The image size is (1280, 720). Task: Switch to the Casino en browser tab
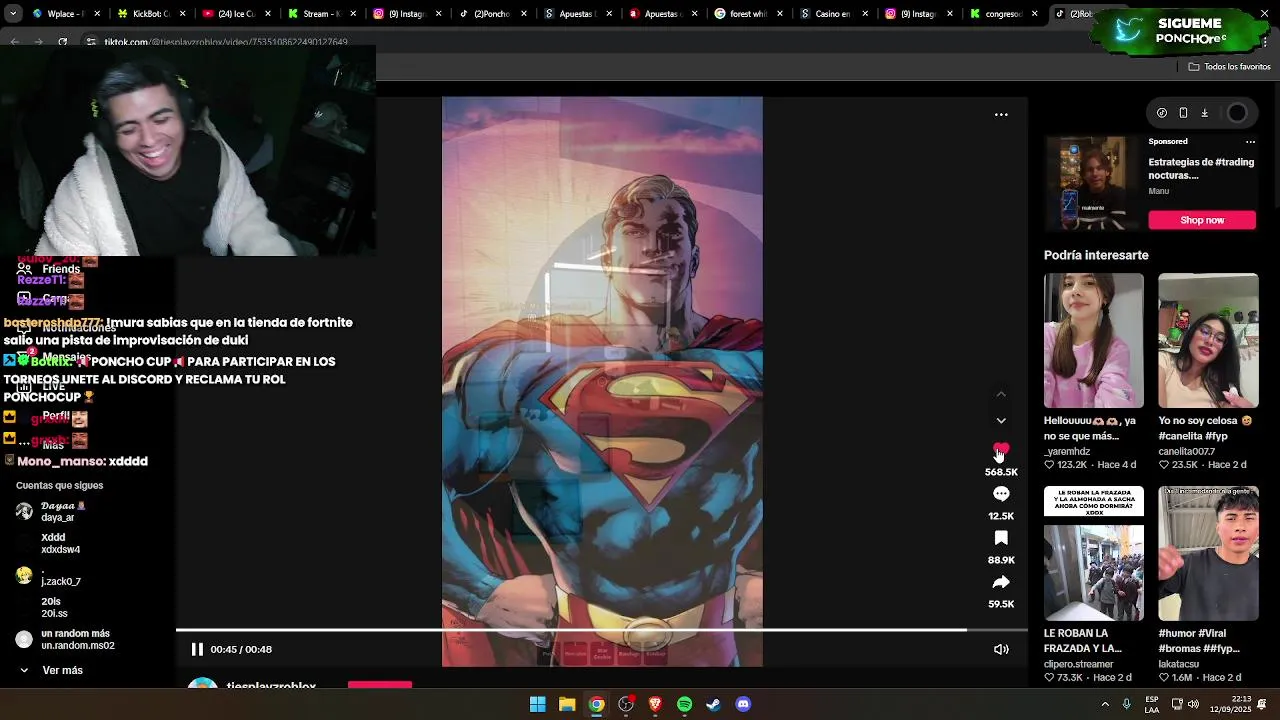click(x=832, y=14)
